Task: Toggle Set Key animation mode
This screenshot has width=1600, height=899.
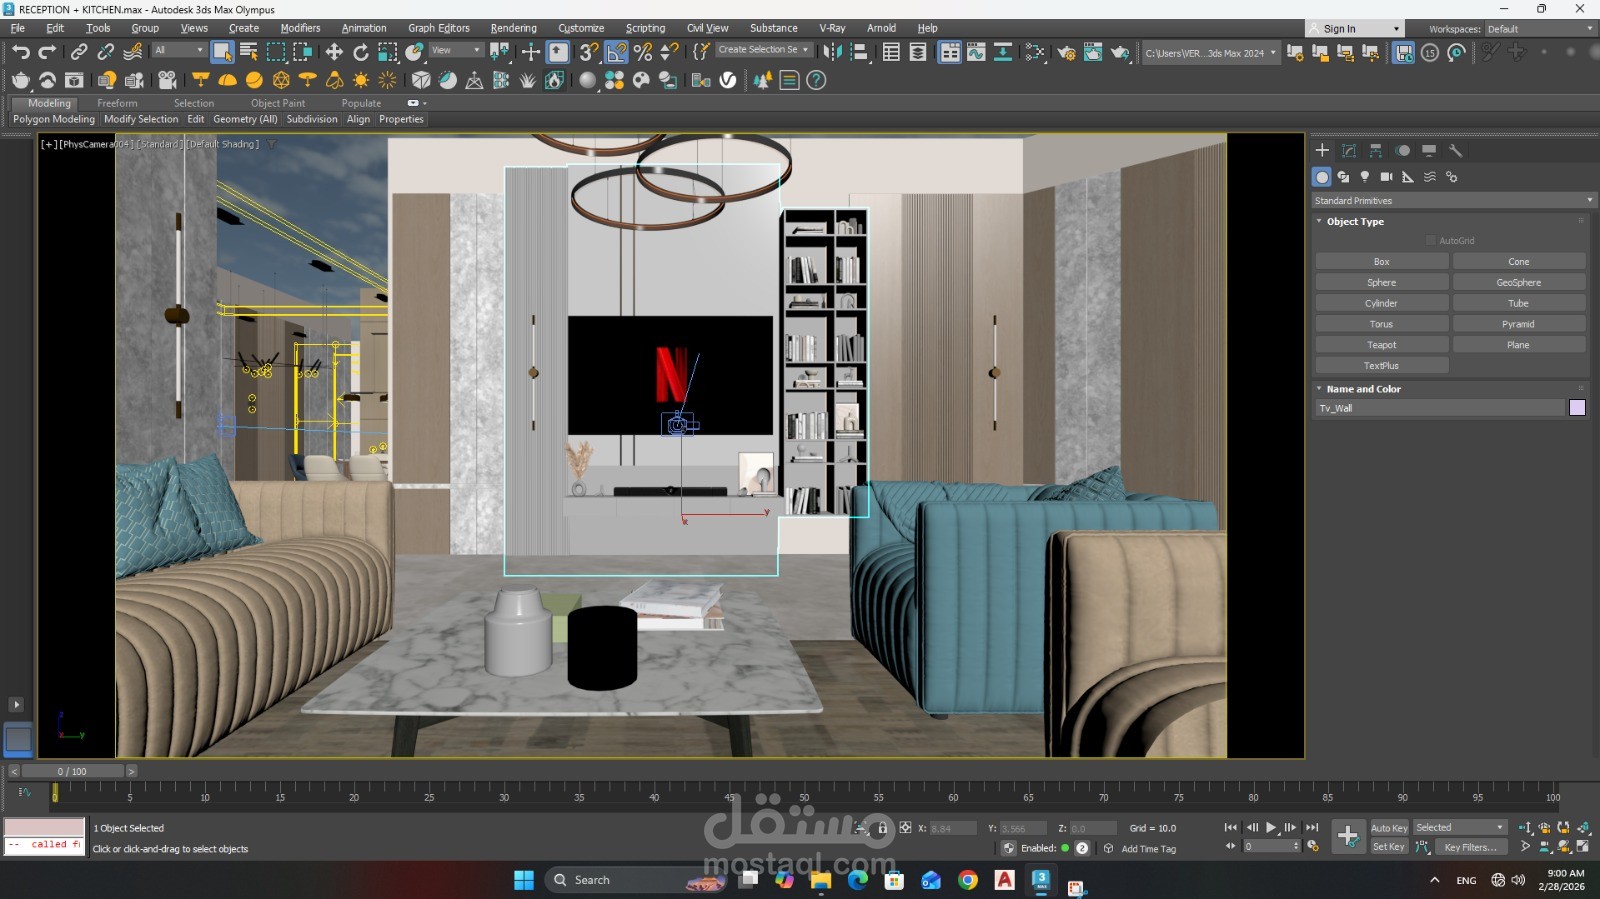Action: point(1389,847)
